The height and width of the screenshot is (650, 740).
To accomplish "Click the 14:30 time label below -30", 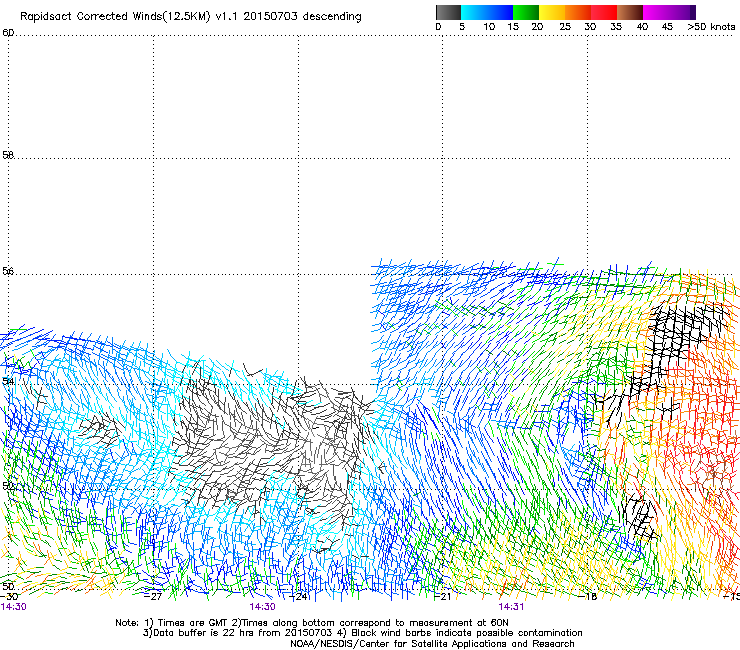I will [13, 607].
